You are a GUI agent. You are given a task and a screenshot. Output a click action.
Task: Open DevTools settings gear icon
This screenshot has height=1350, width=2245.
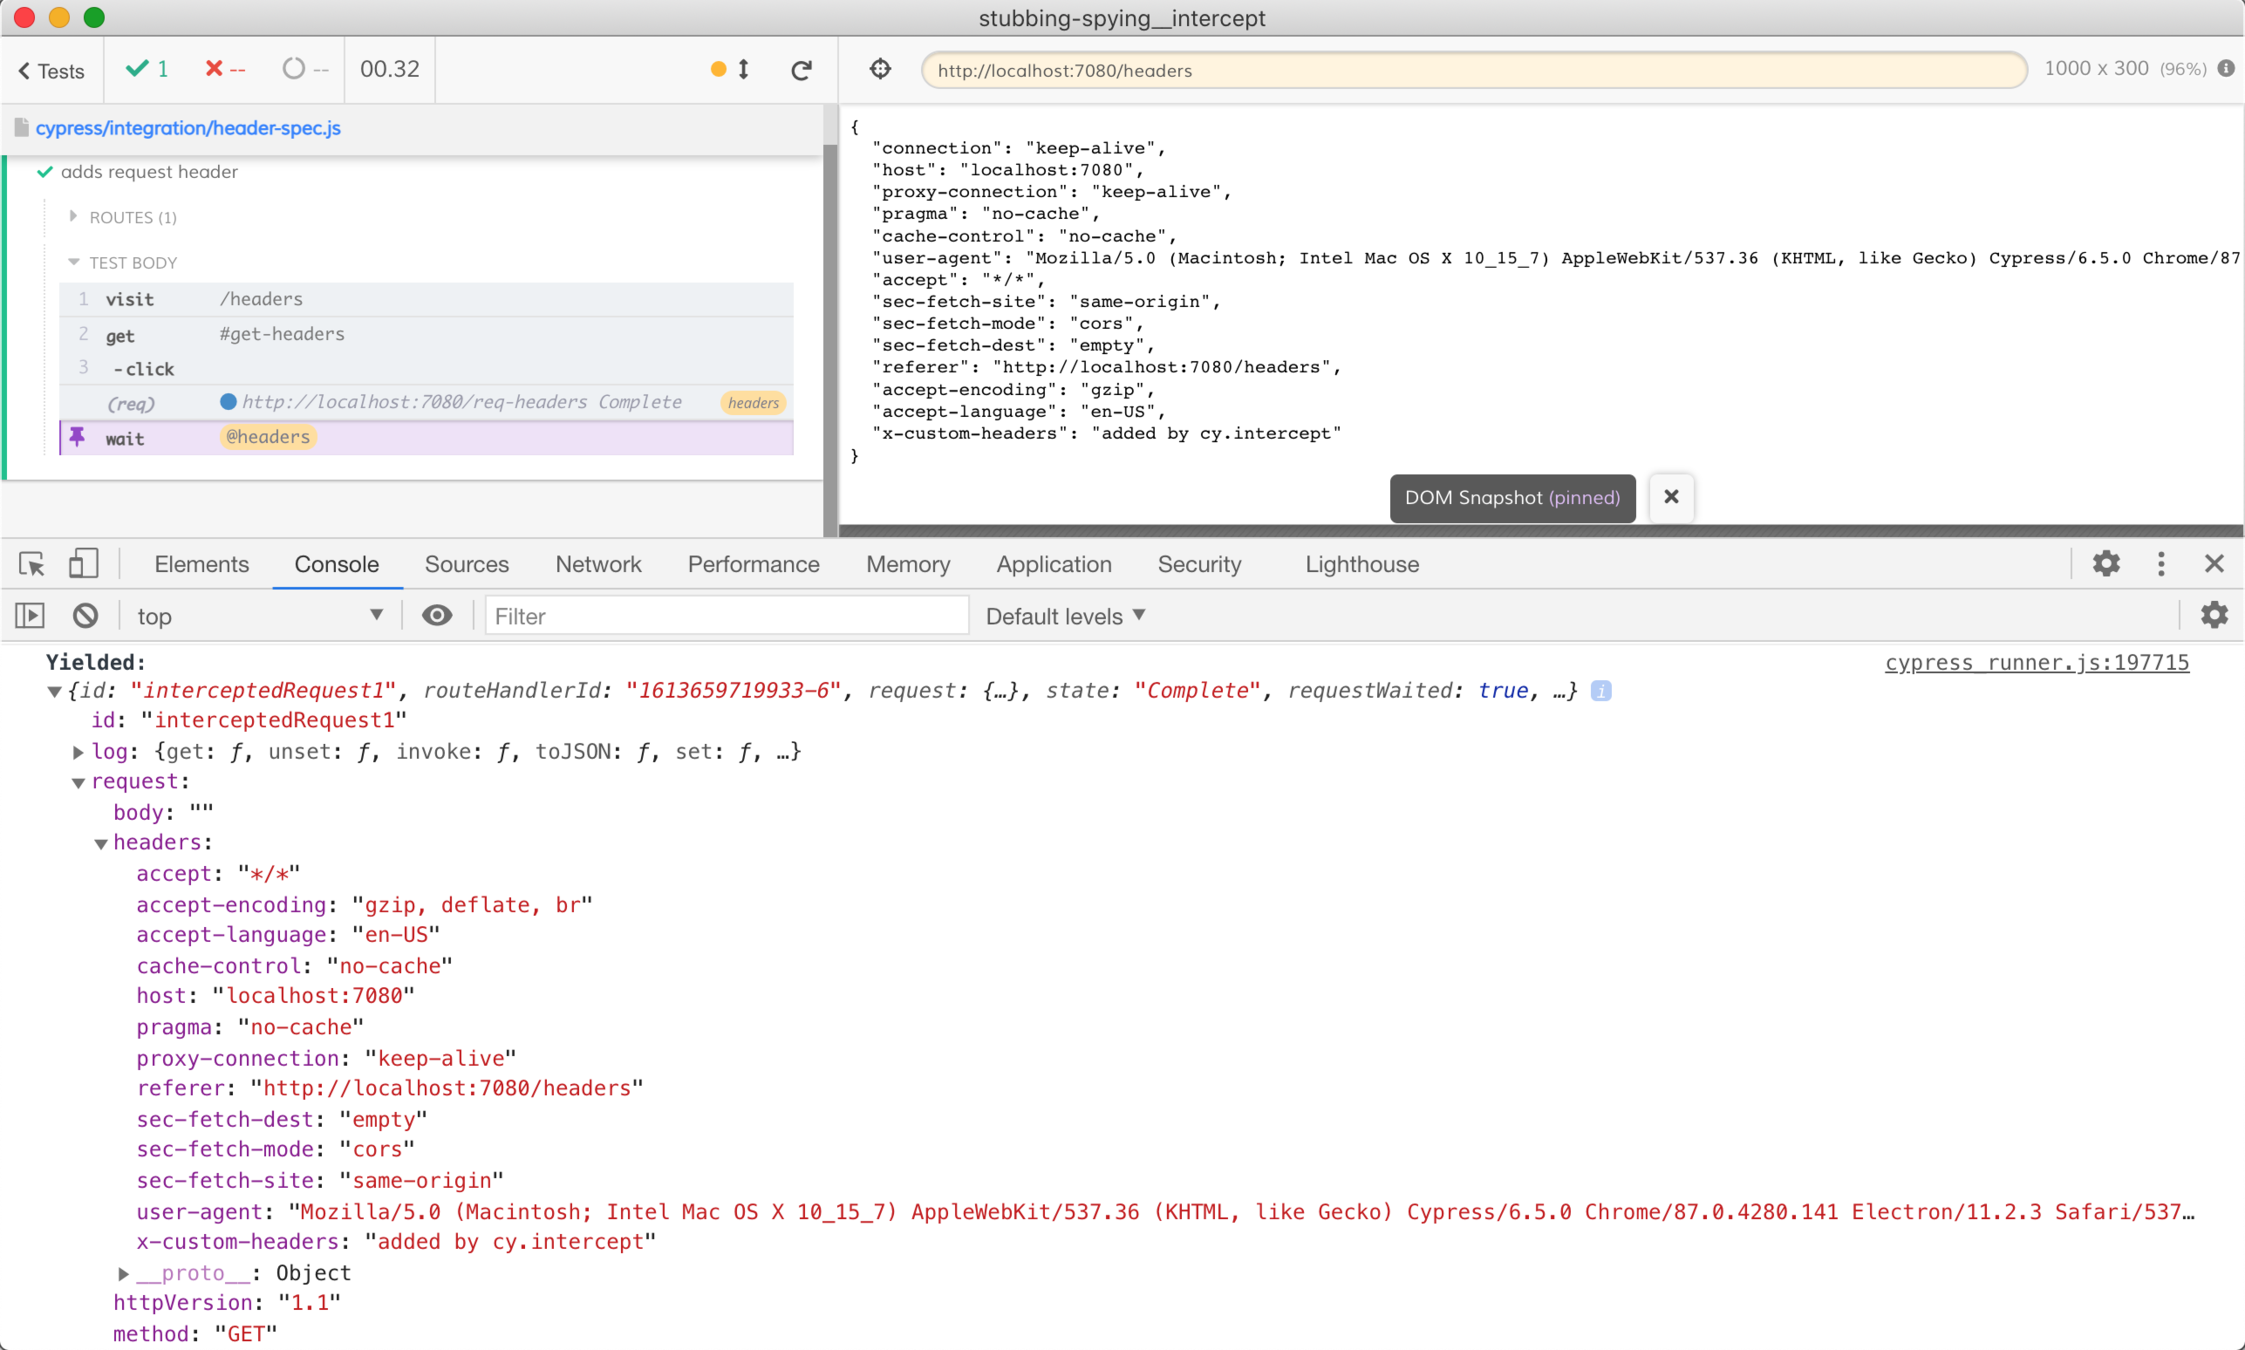(2106, 564)
